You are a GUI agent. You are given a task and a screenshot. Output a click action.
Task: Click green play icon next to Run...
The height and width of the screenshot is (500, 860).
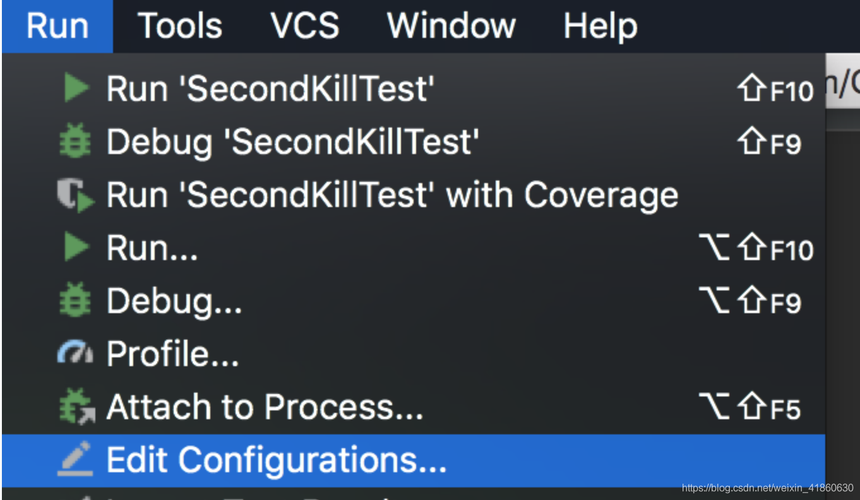pos(76,247)
